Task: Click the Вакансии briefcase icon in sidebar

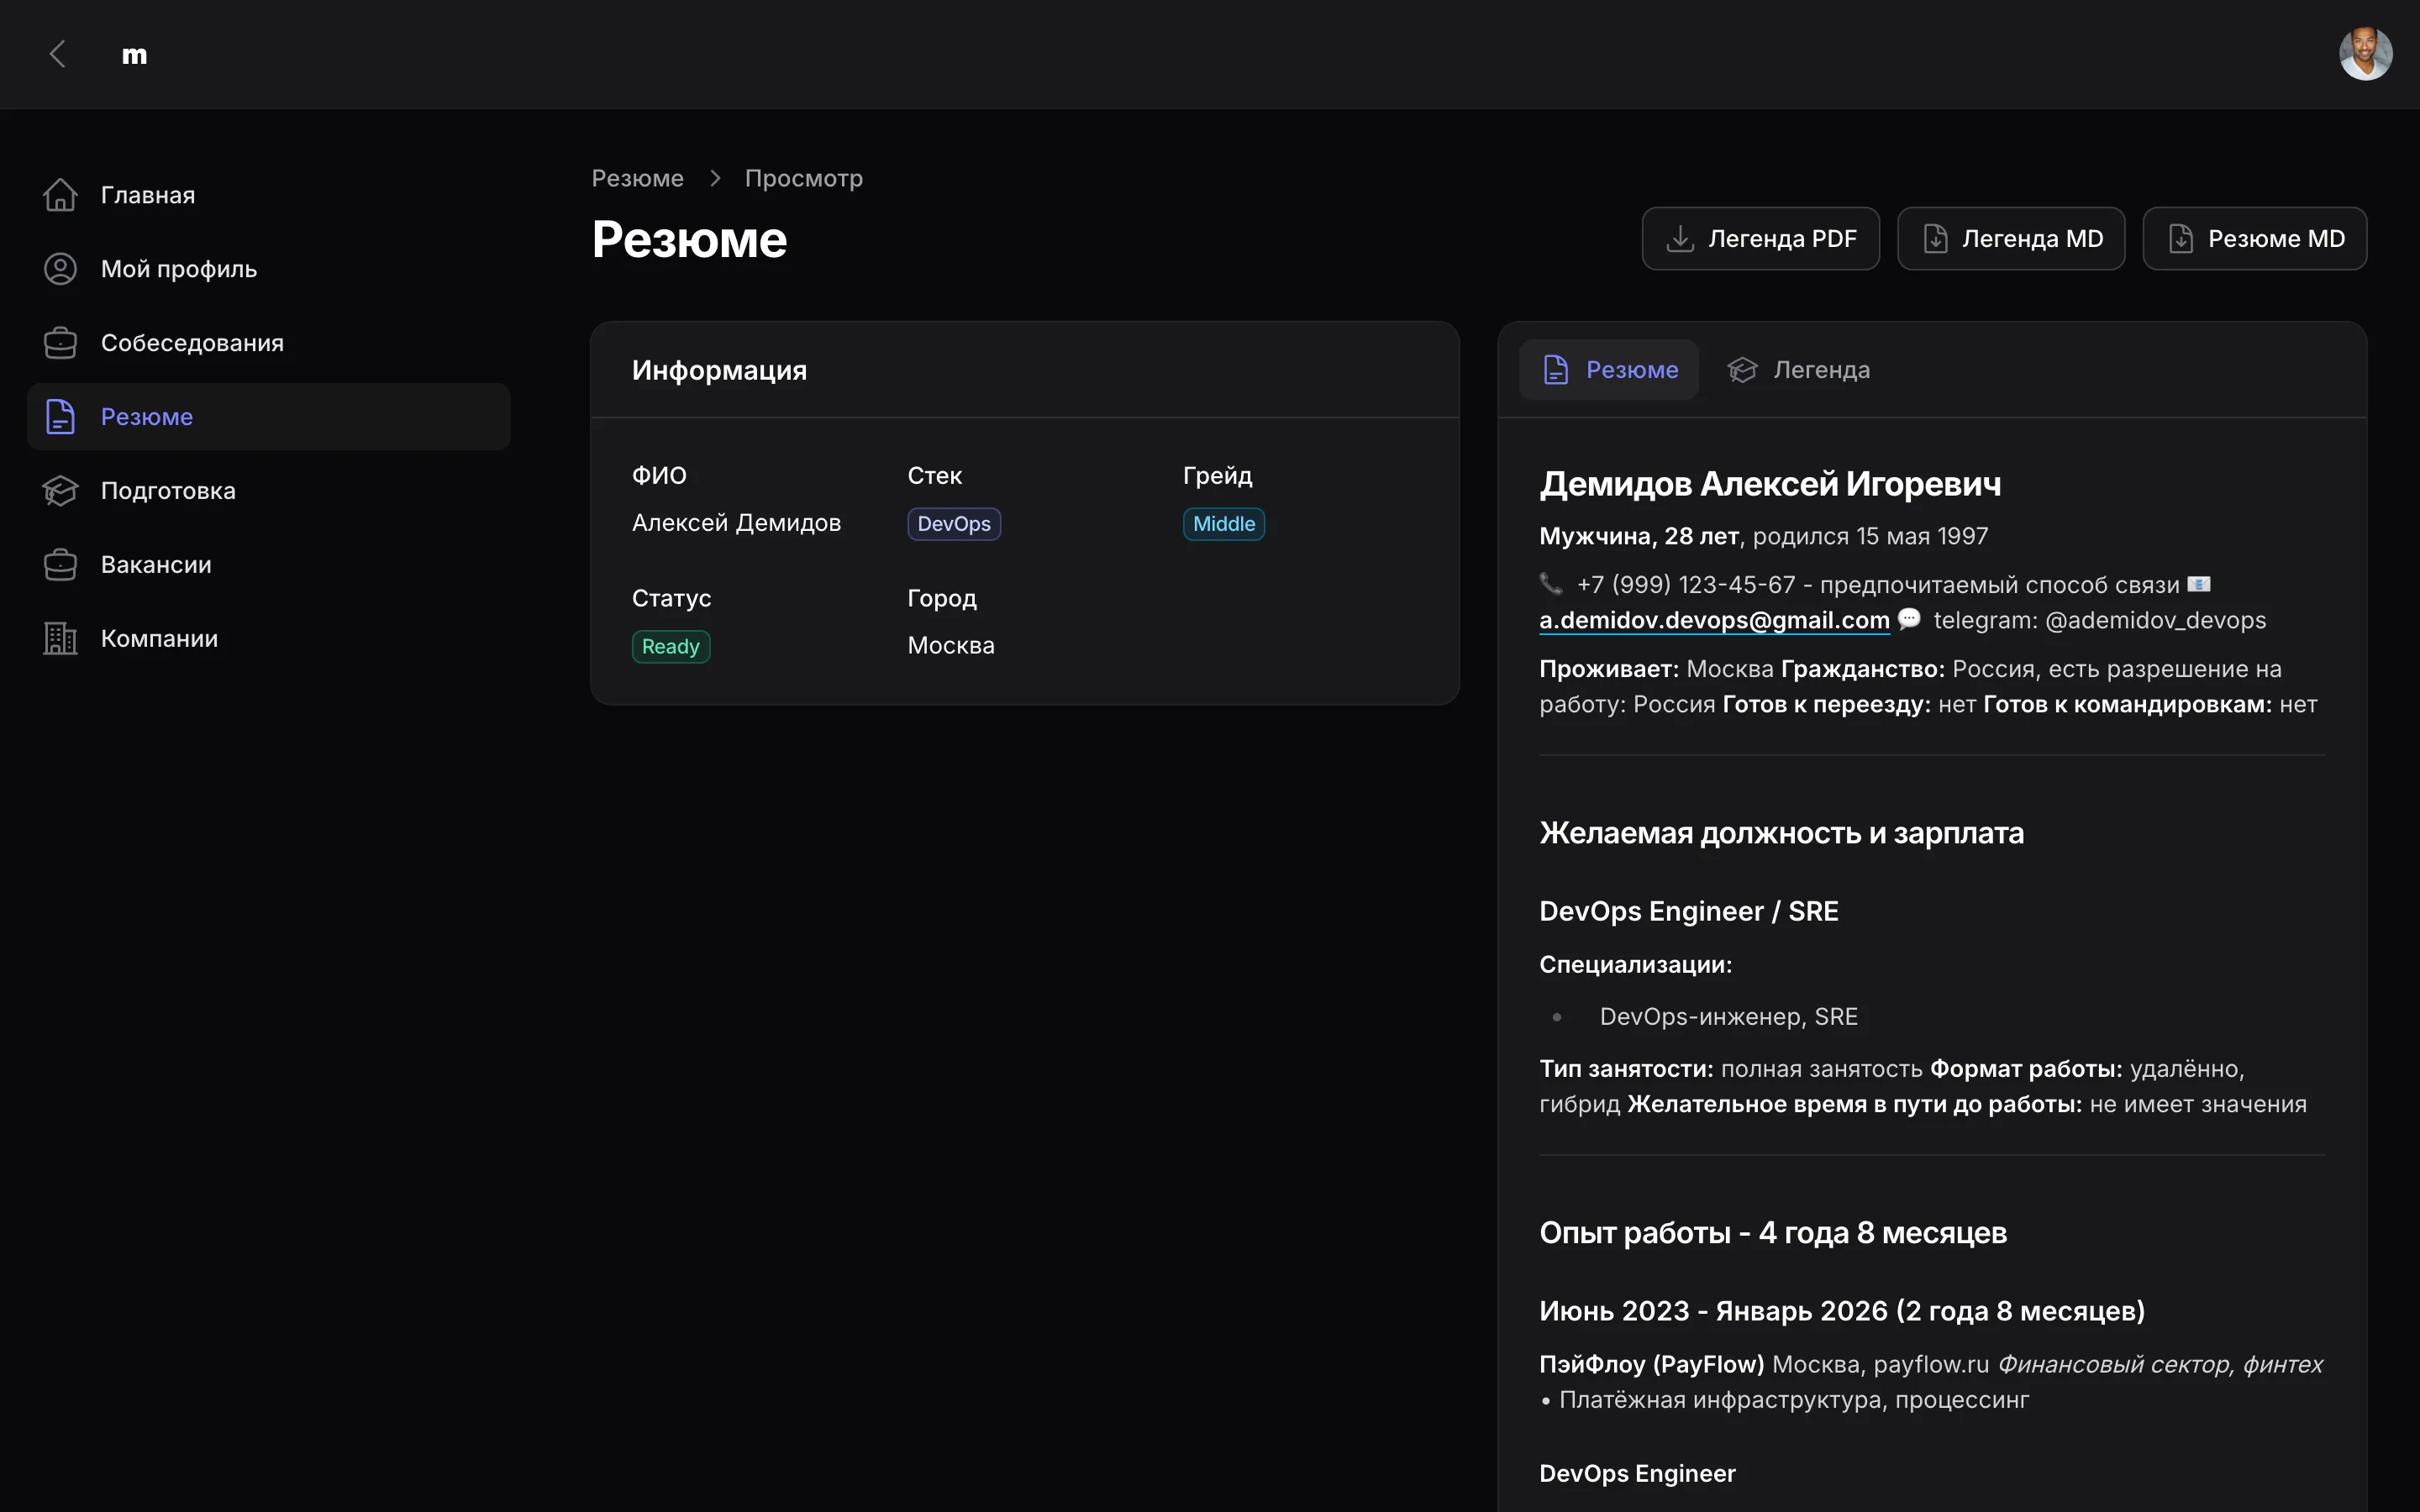Action: click(60, 565)
